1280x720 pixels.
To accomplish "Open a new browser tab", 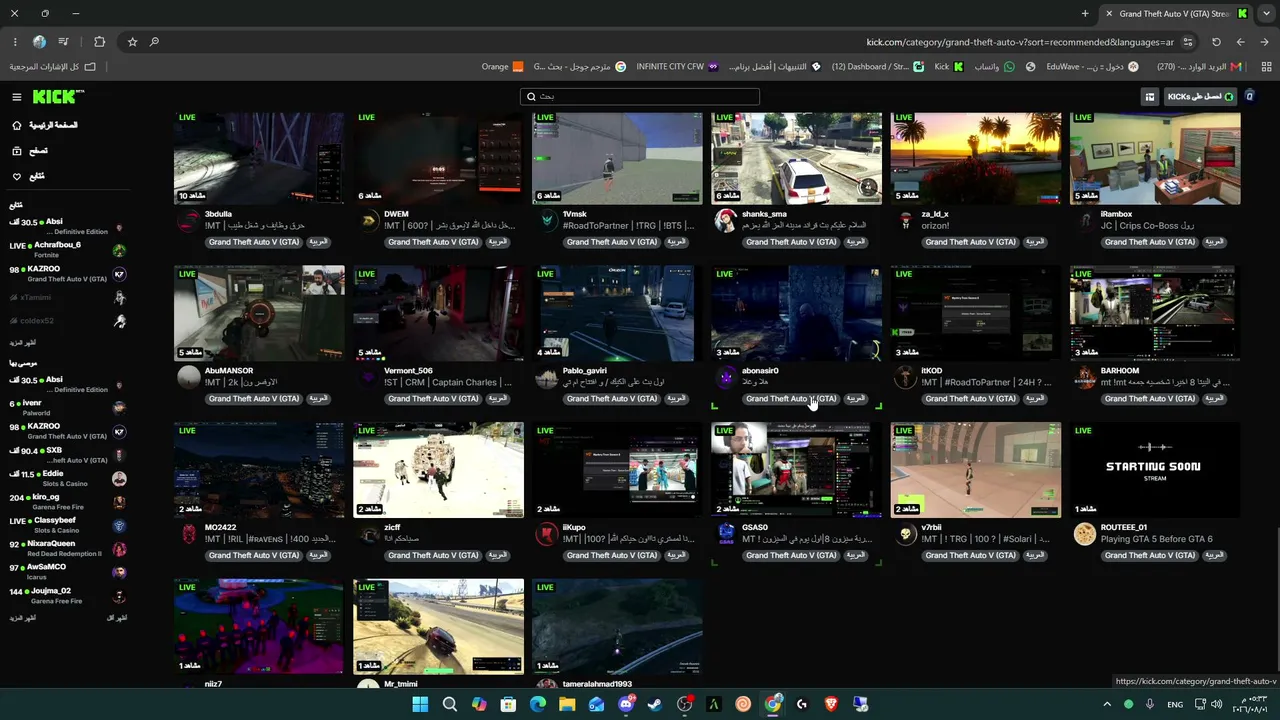I will (x=1085, y=13).
